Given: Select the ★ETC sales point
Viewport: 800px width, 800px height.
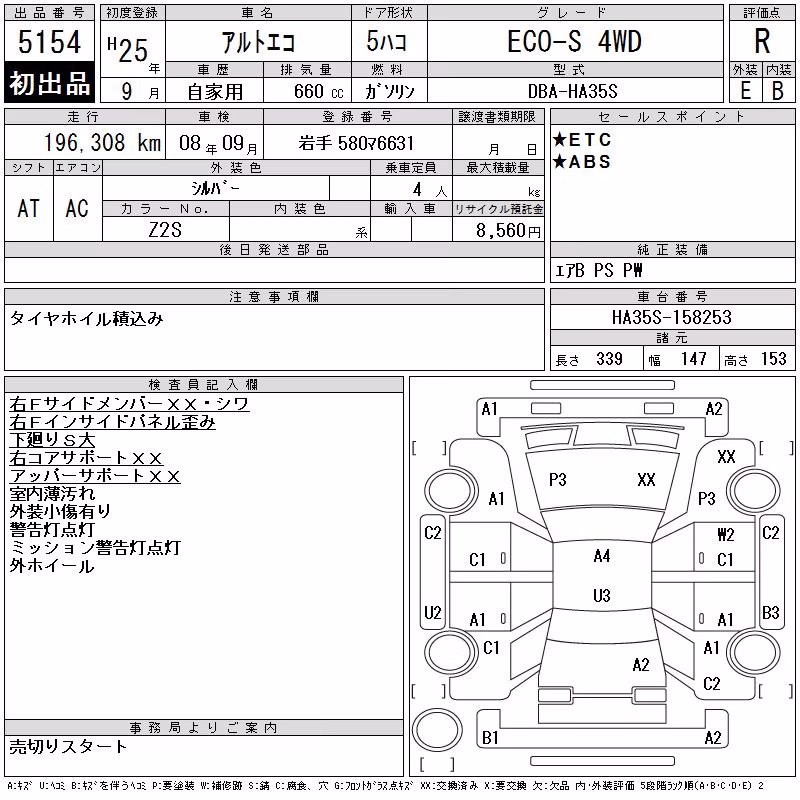Looking at the screenshot, I should [x=582, y=139].
